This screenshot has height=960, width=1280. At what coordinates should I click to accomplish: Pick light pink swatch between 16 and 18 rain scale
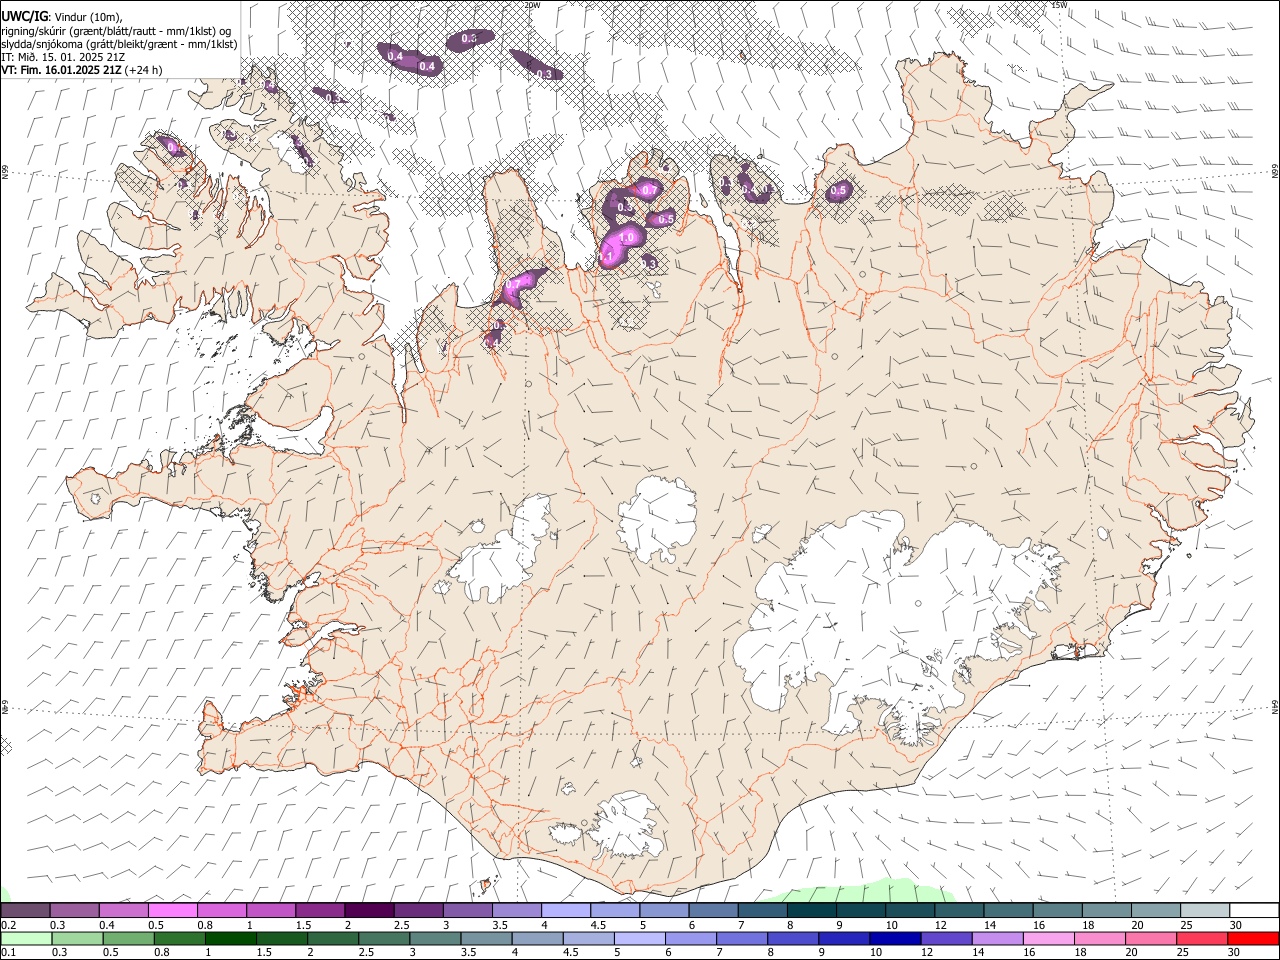point(1048,939)
